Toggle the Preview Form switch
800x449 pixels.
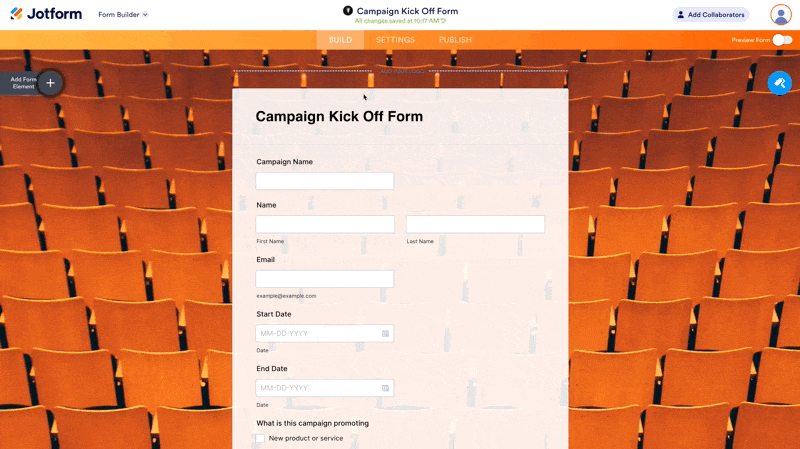(x=782, y=40)
